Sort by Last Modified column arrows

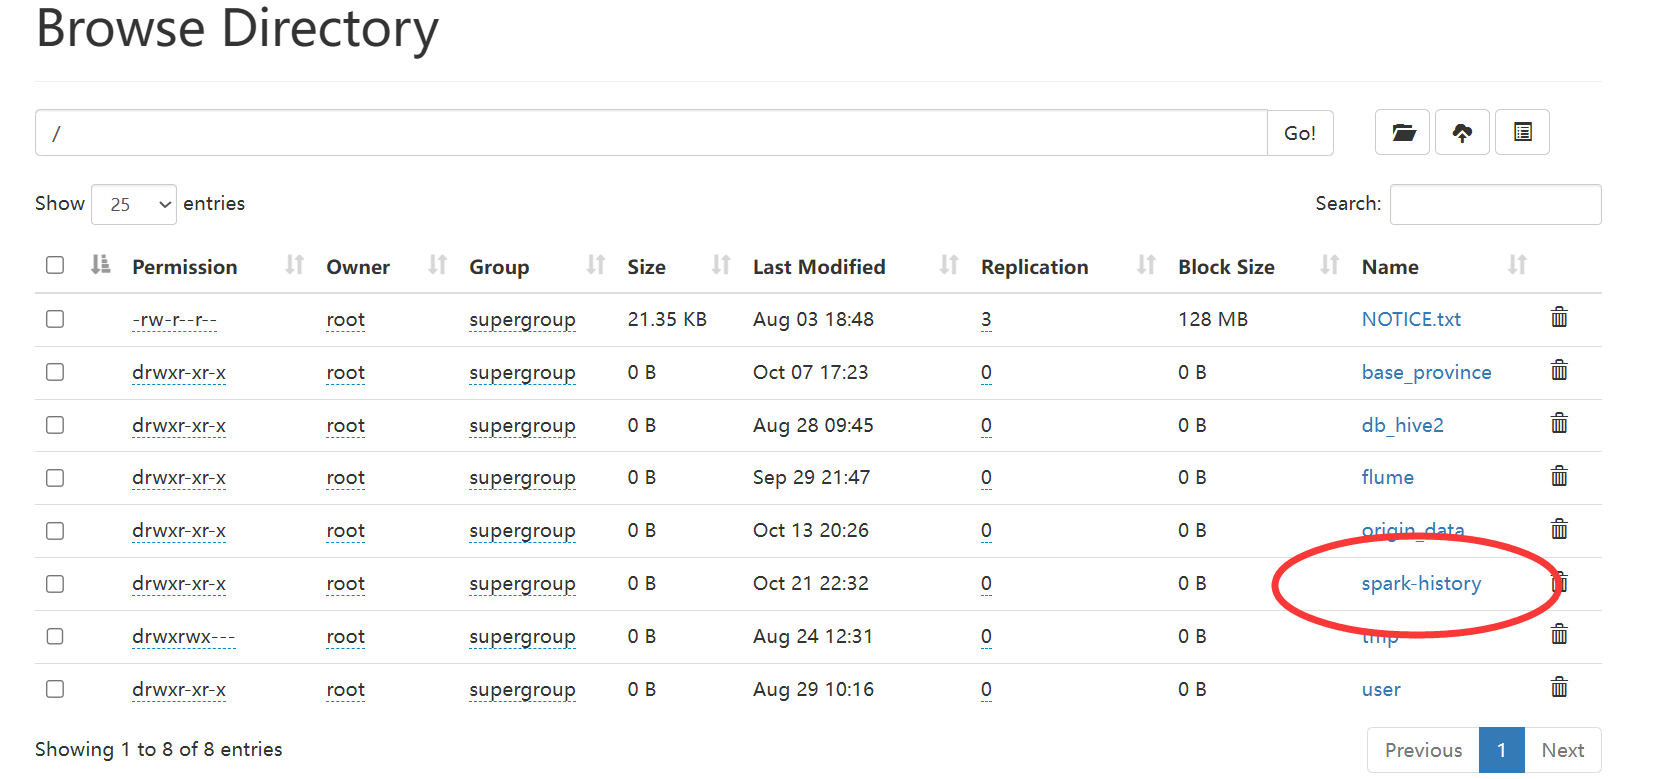949,265
